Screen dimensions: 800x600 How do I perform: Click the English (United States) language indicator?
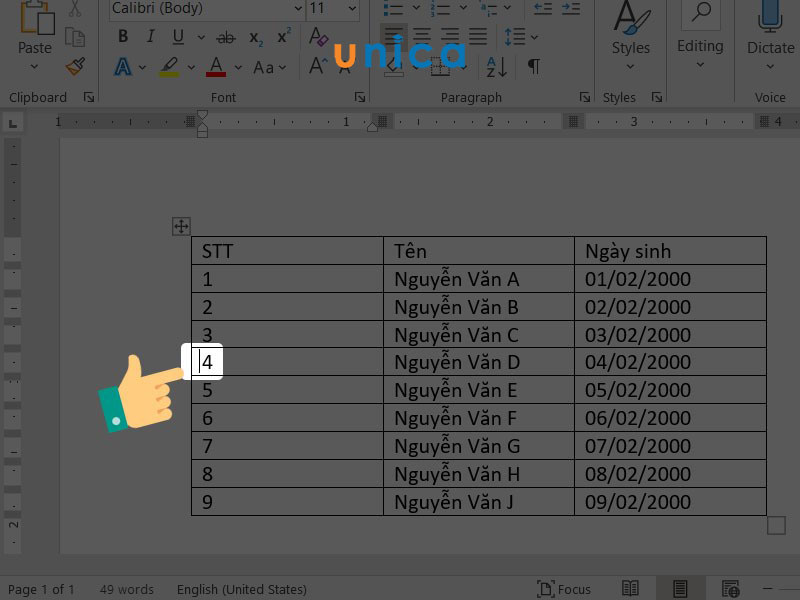click(x=242, y=589)
